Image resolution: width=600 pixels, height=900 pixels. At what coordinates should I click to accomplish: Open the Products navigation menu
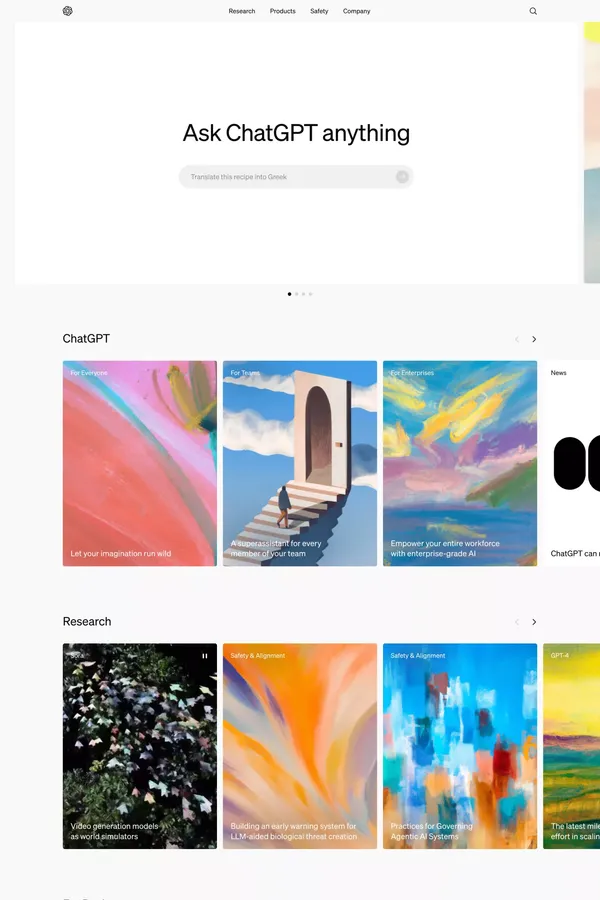282,11
